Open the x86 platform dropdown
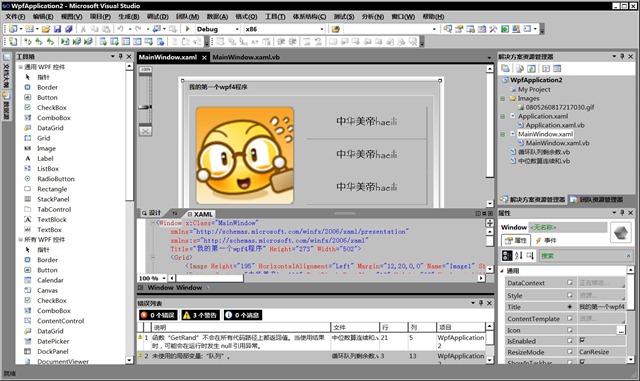Screen dimensions: 640x381 pos(322,29)
